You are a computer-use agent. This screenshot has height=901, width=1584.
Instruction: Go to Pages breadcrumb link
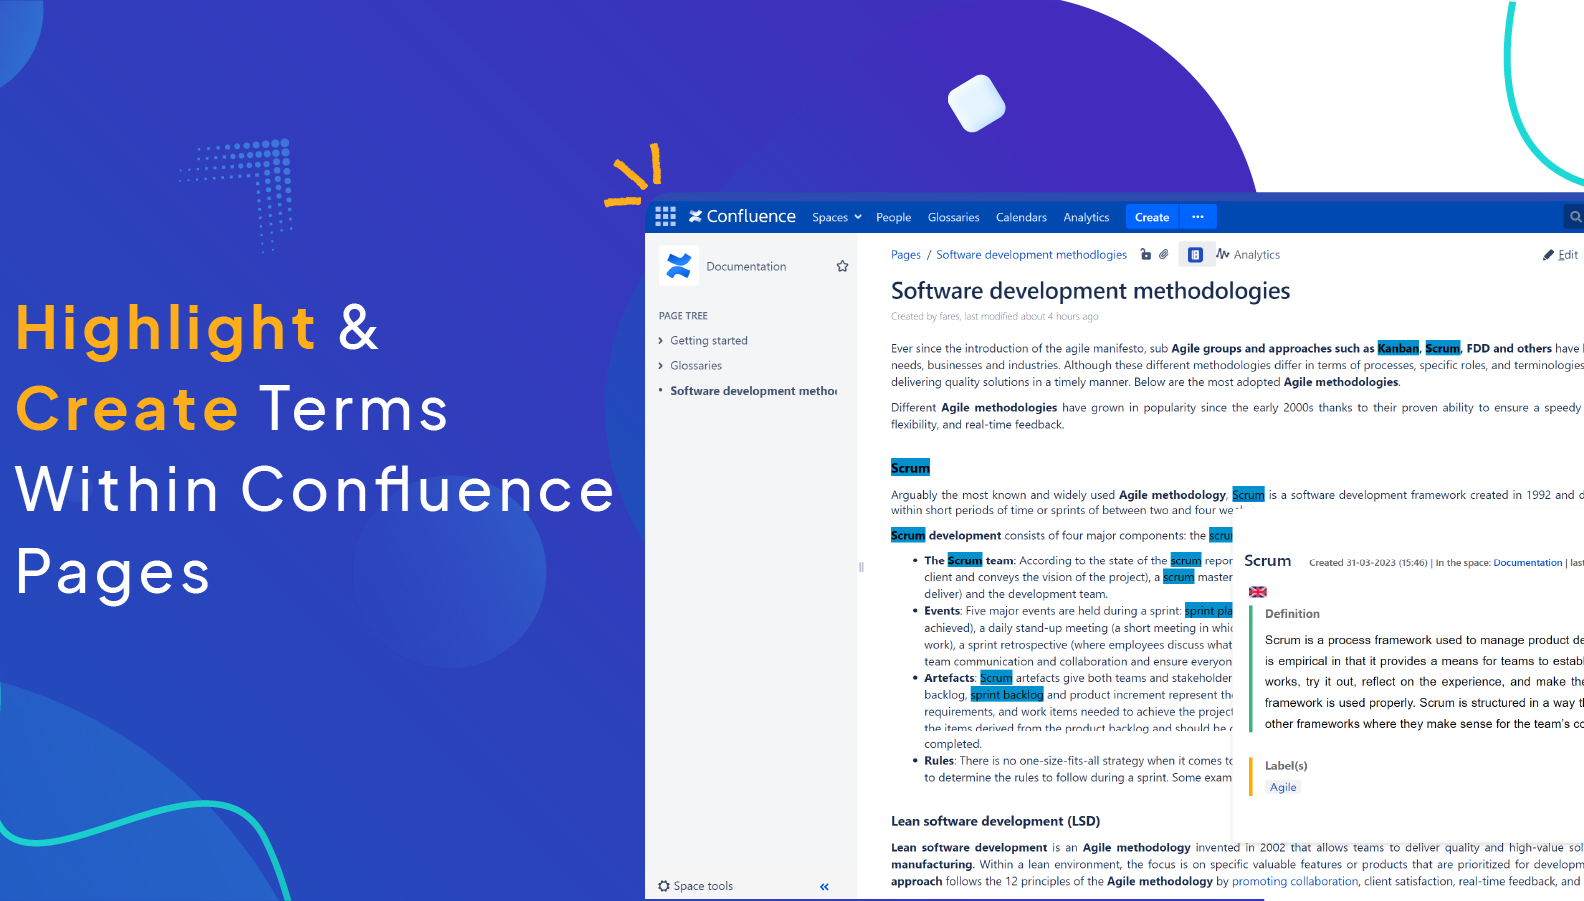click(x=906, y=255)
